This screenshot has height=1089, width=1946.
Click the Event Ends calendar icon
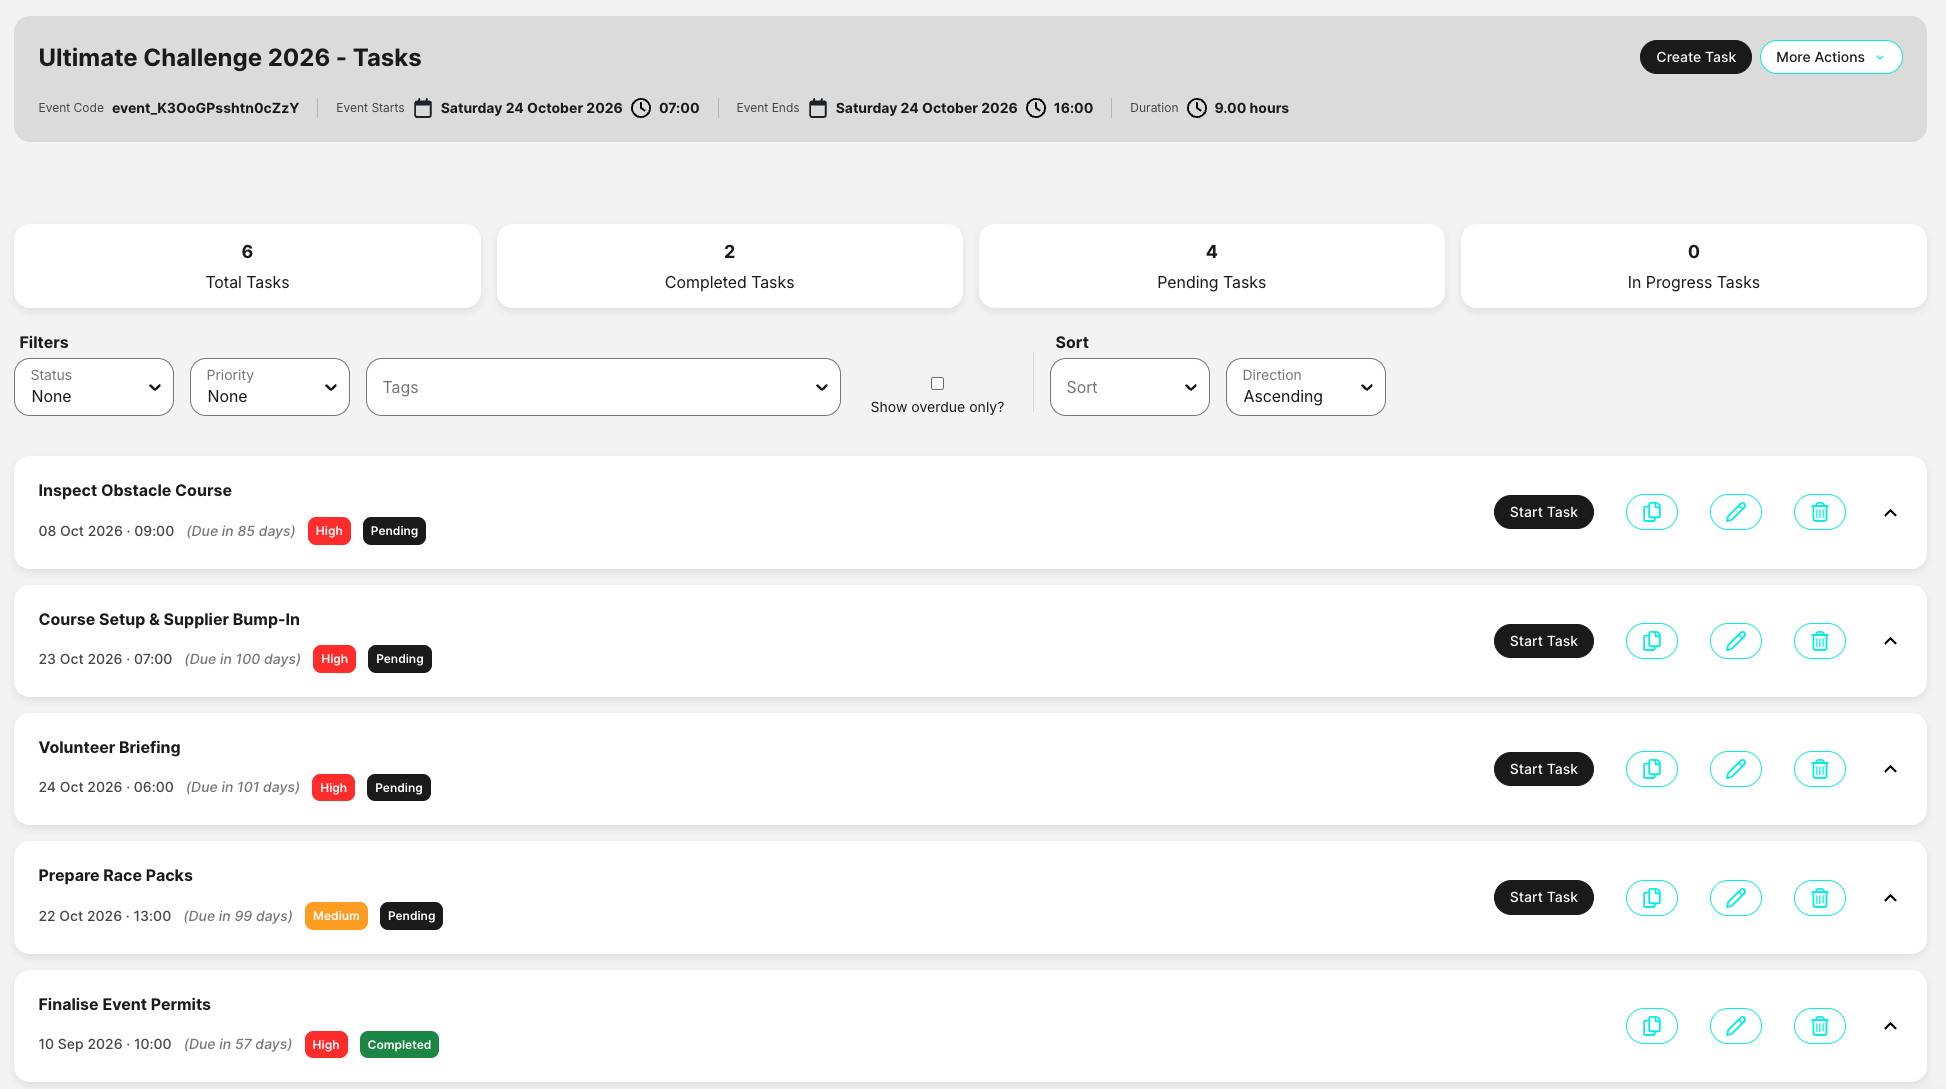pos(818,108)
